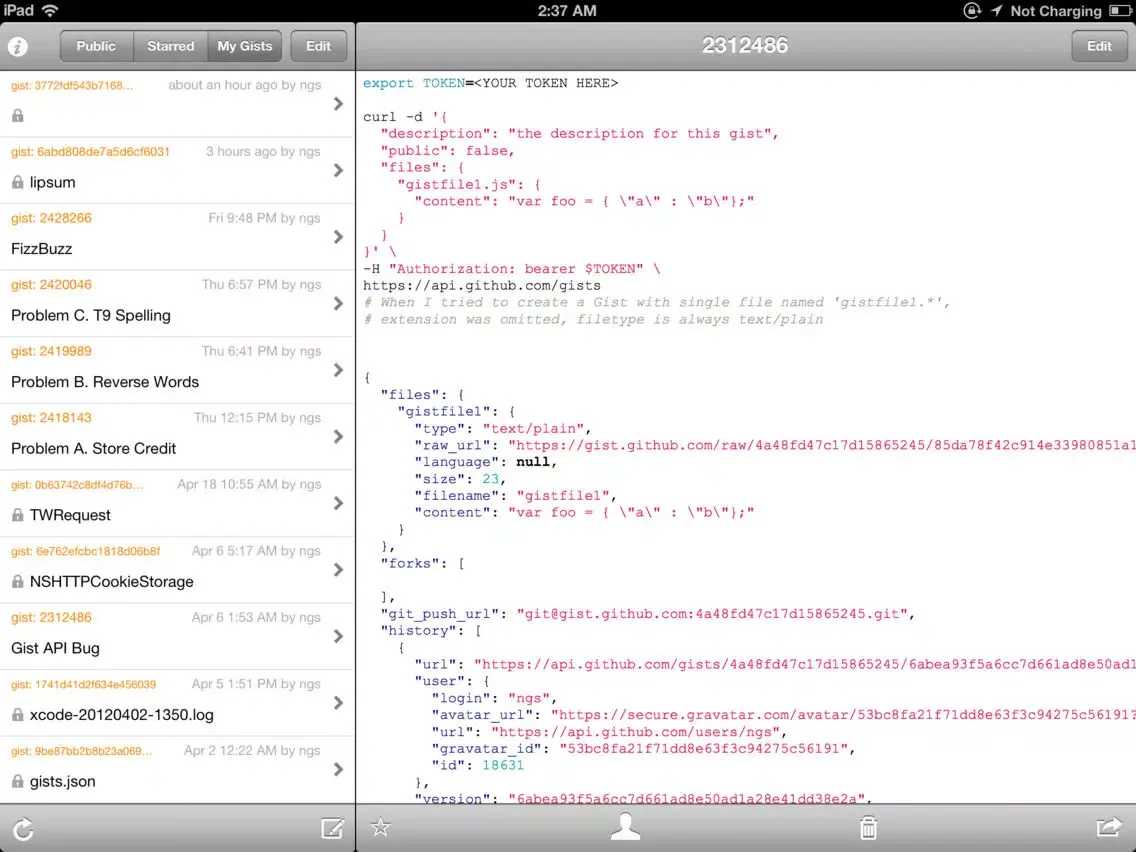Open chevron on the Gist API Bug row
1136x852 pixels.
point(338,638)
